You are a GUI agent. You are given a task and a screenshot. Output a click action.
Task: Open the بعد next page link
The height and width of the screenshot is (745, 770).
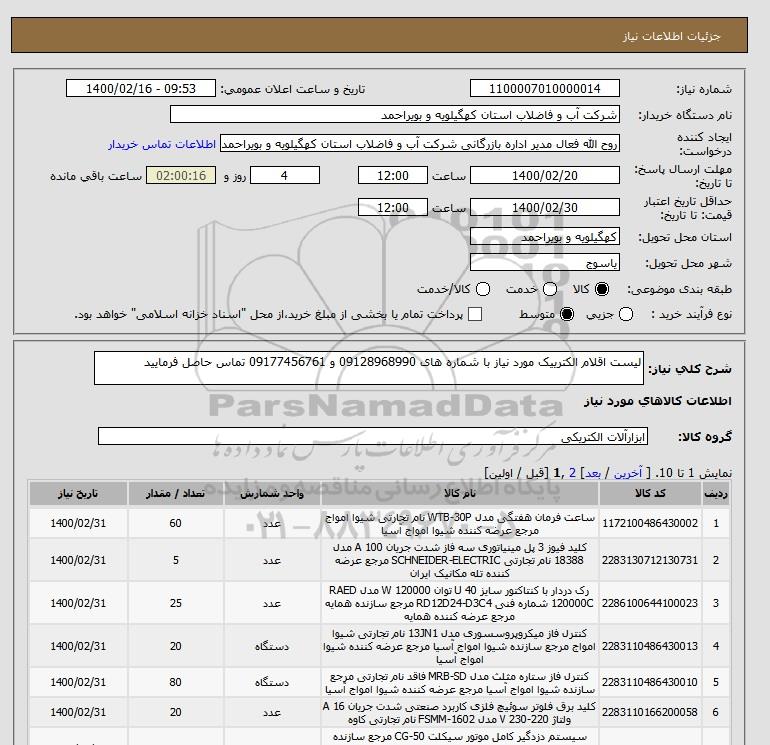593,473
